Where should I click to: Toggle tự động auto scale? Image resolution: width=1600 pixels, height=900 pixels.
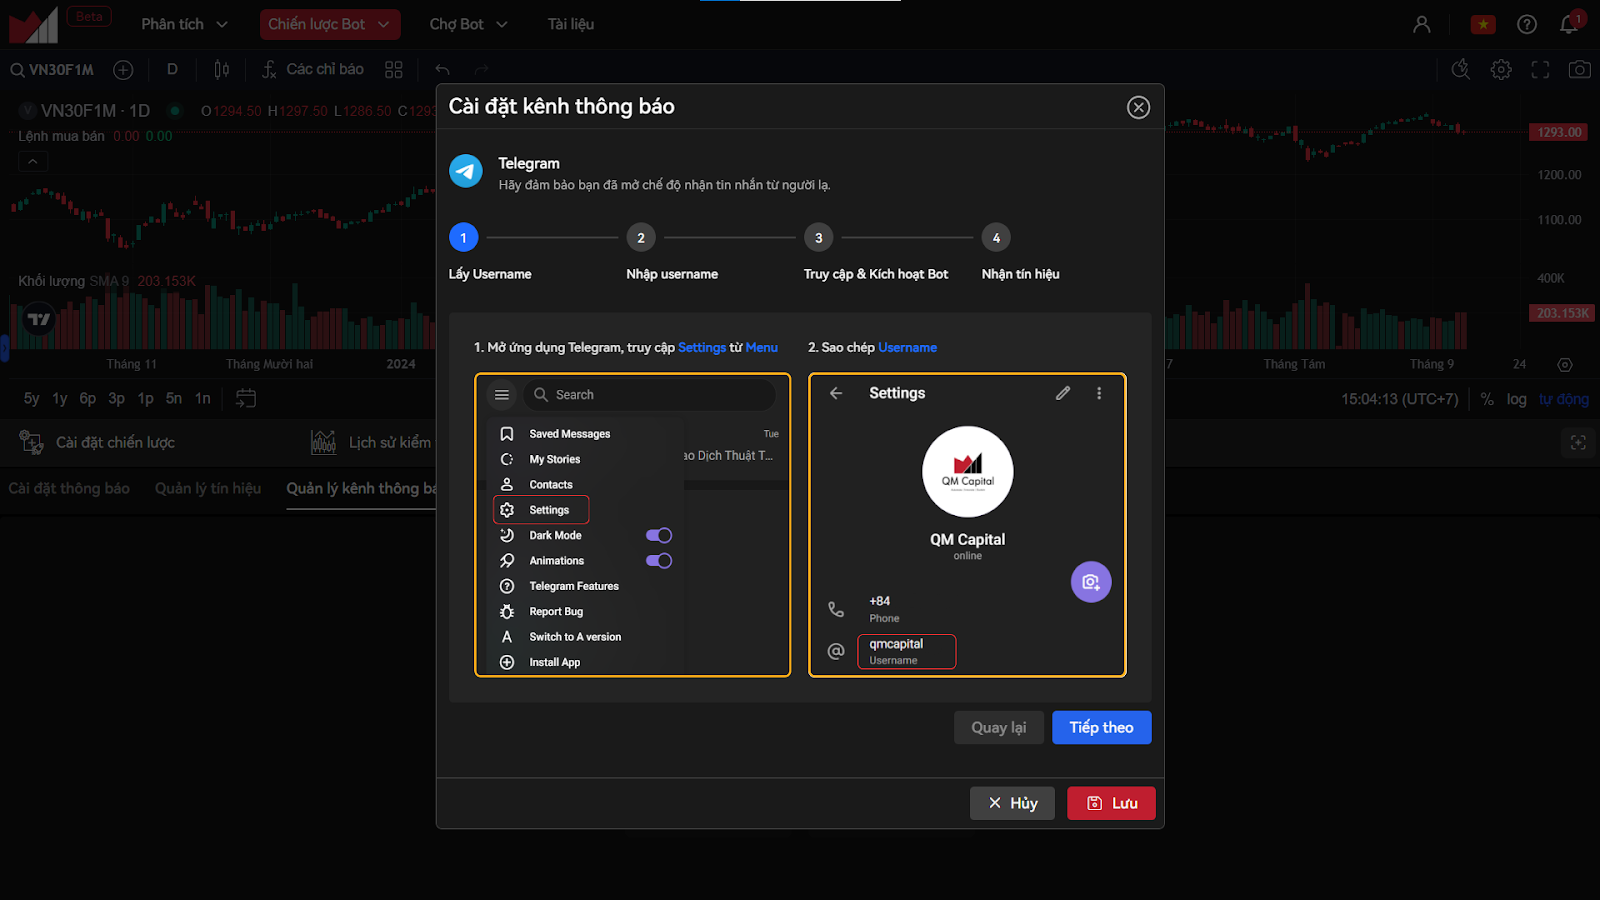tap(1564, 399)
